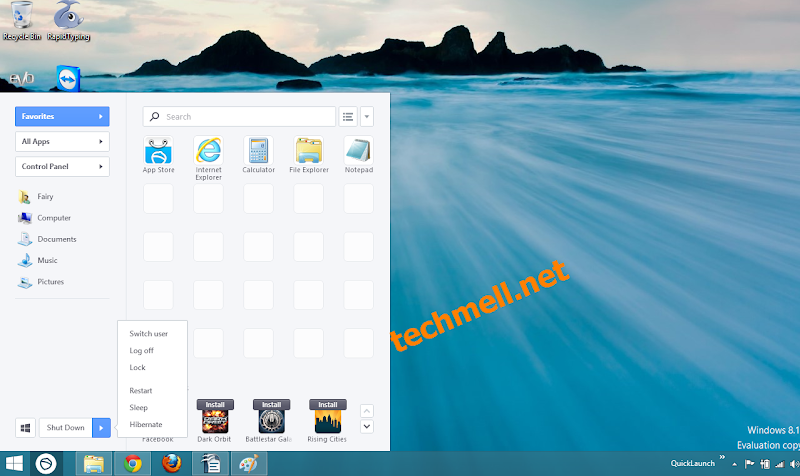Launch Google Chrome from the taskbar
800x476 pixels.
point(133,464)
